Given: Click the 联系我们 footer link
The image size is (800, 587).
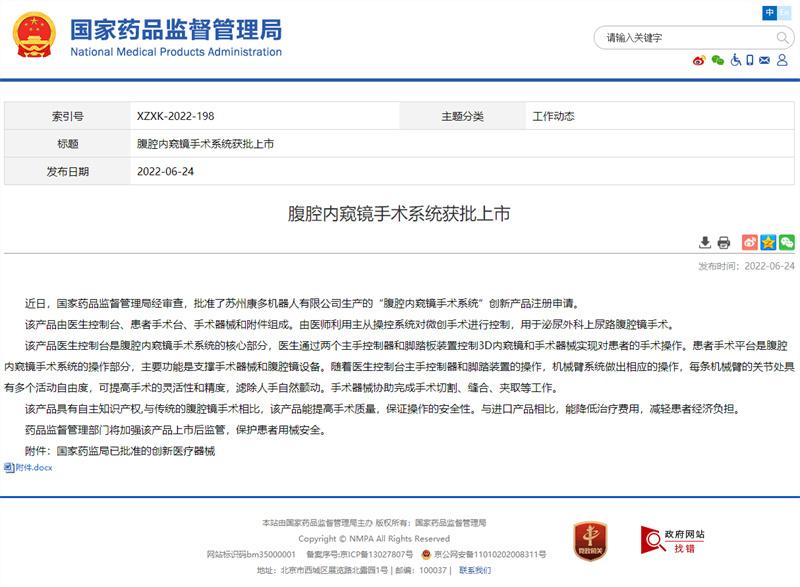Looking at the screenshot, I should [475, 570].
